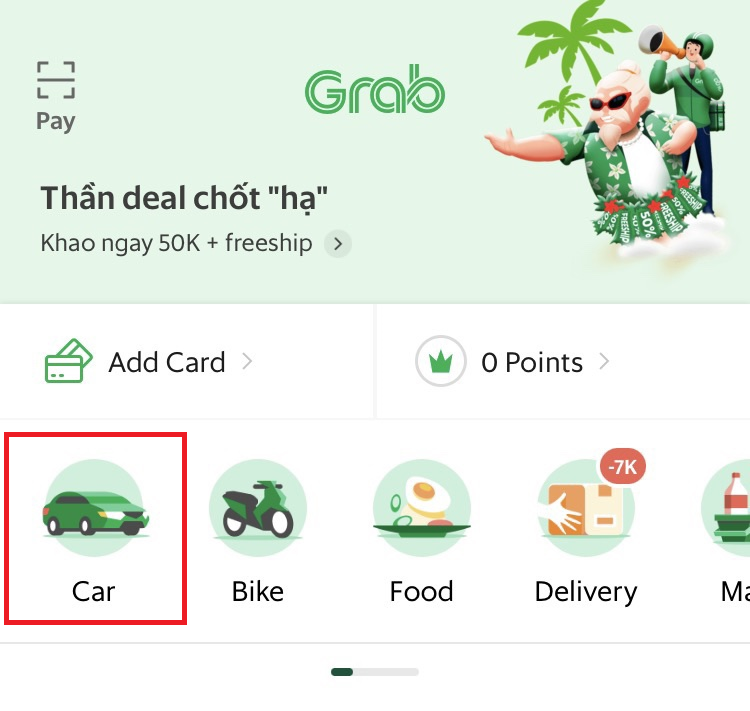Viewport: 750px width, 711px height.
Task: Click the credit card Add Card icon
Action: pos(68,361)
